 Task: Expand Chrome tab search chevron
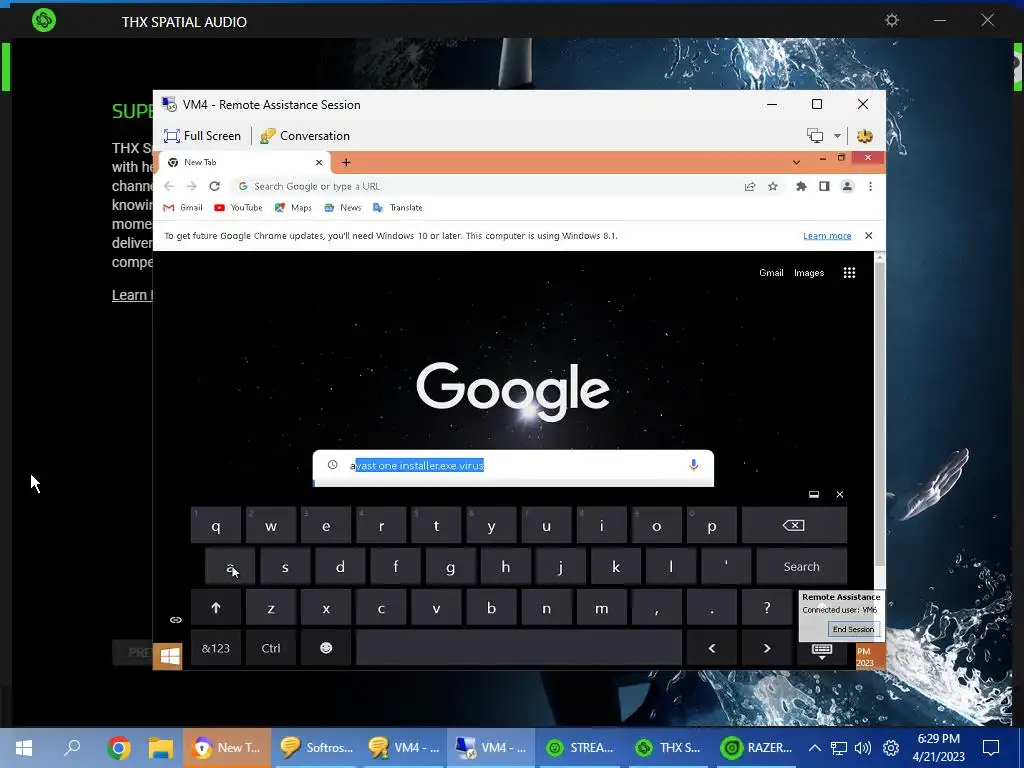click(796, 162)
